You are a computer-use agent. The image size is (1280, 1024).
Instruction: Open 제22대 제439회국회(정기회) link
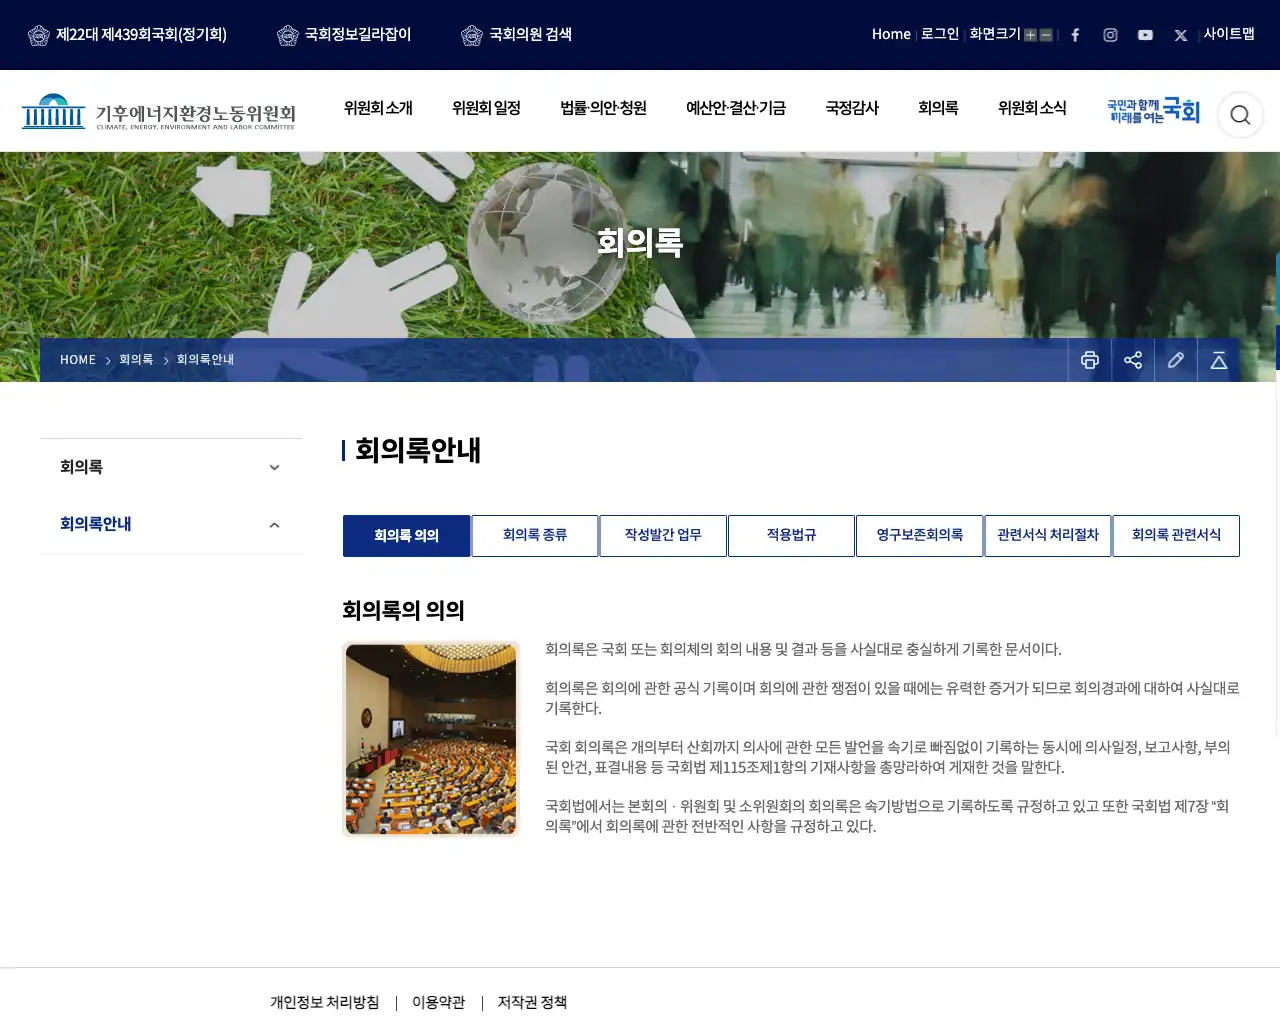(127, 35)
